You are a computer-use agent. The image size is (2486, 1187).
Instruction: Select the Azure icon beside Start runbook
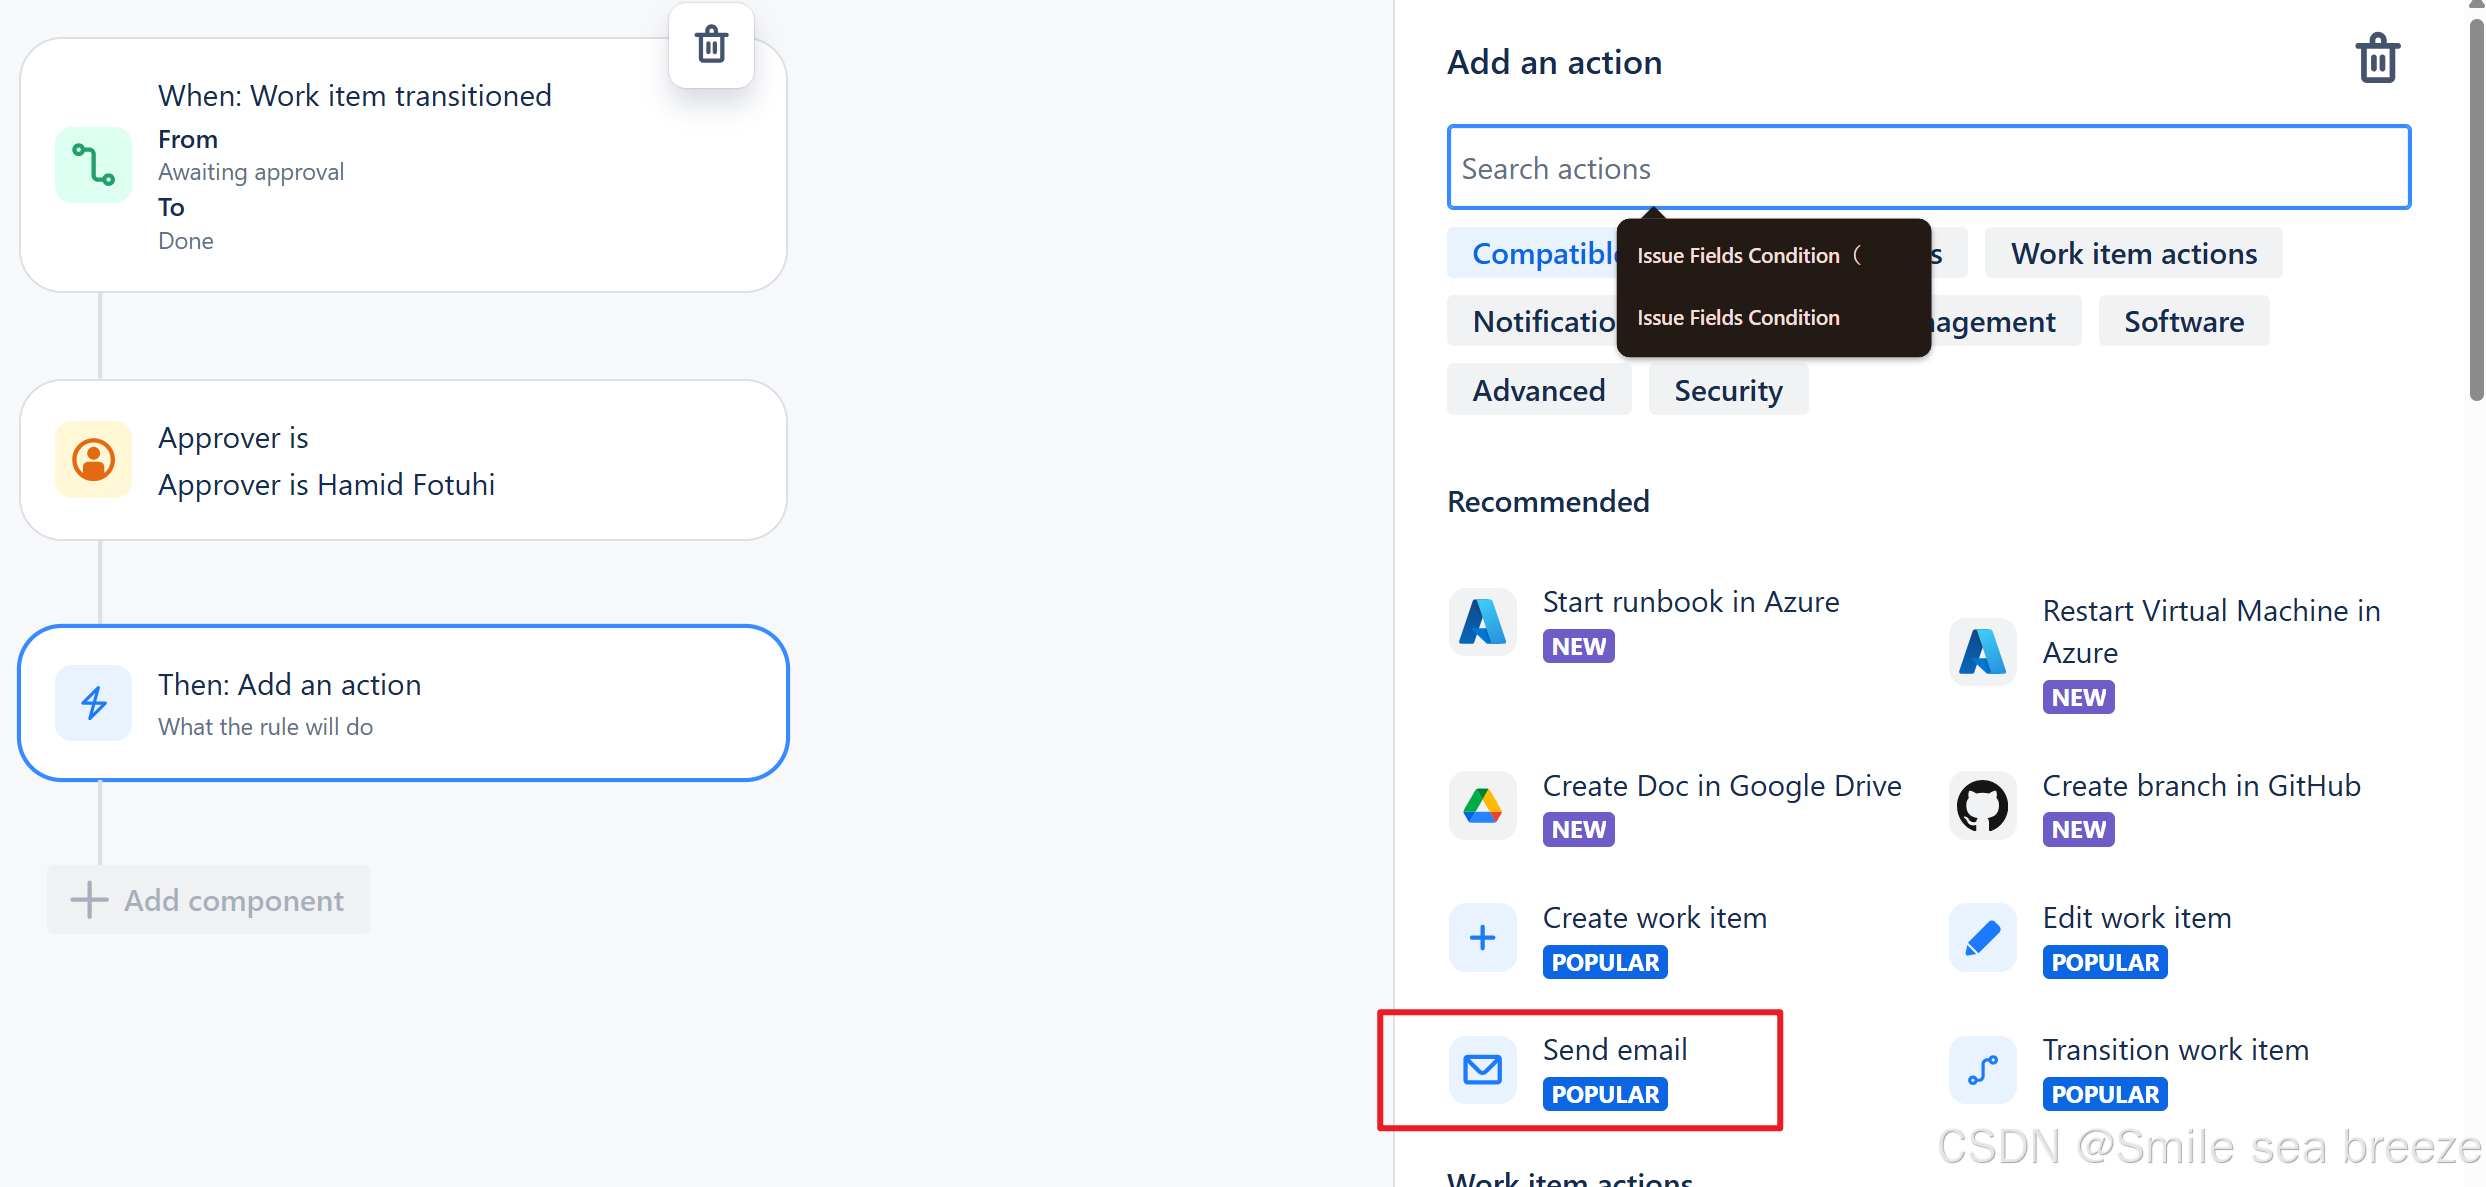[x=1482, y=622]
